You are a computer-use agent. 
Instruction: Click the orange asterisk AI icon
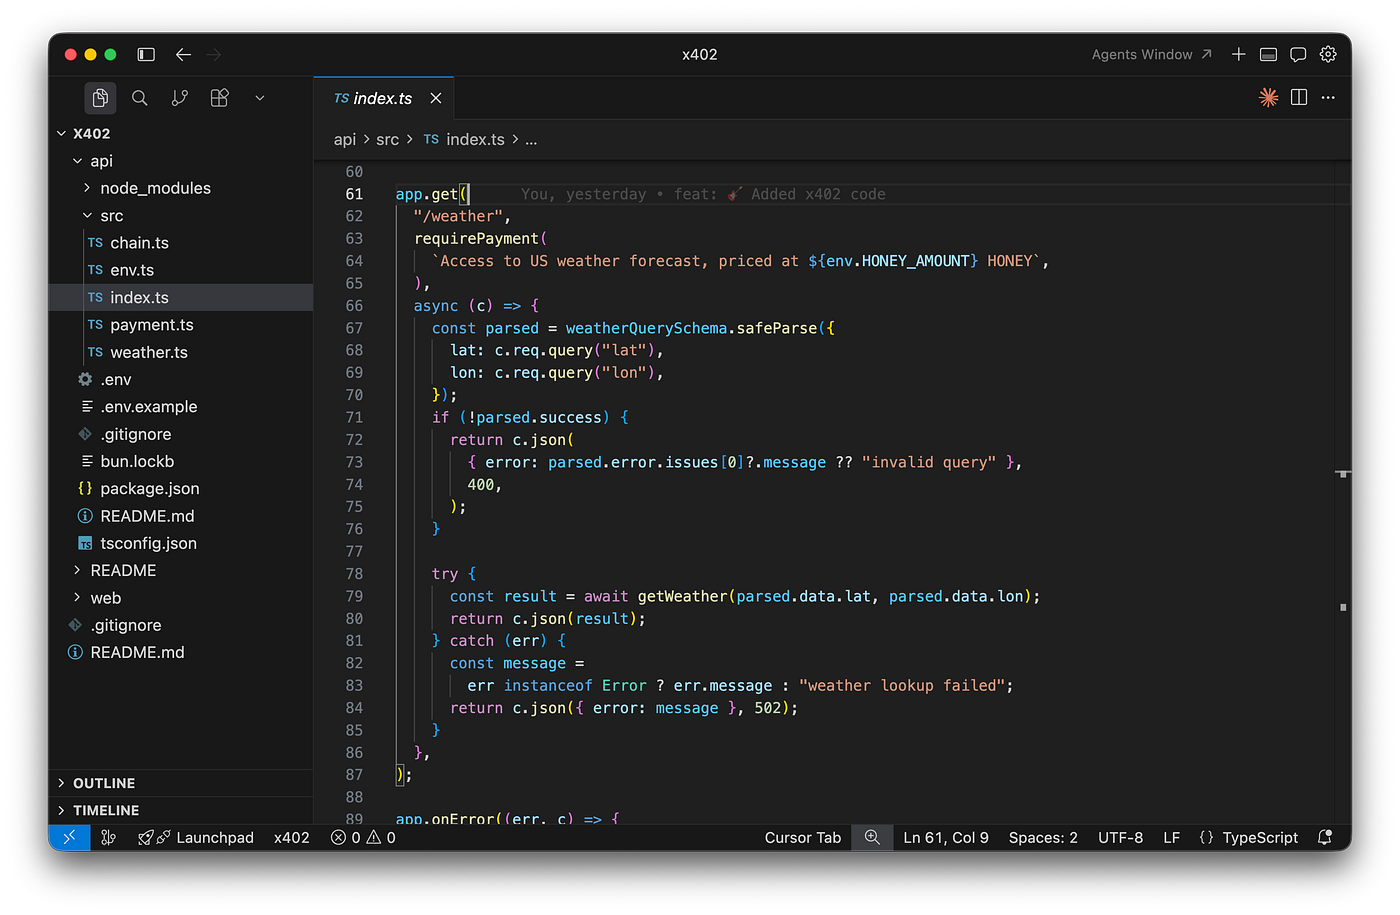[1268, 97]
